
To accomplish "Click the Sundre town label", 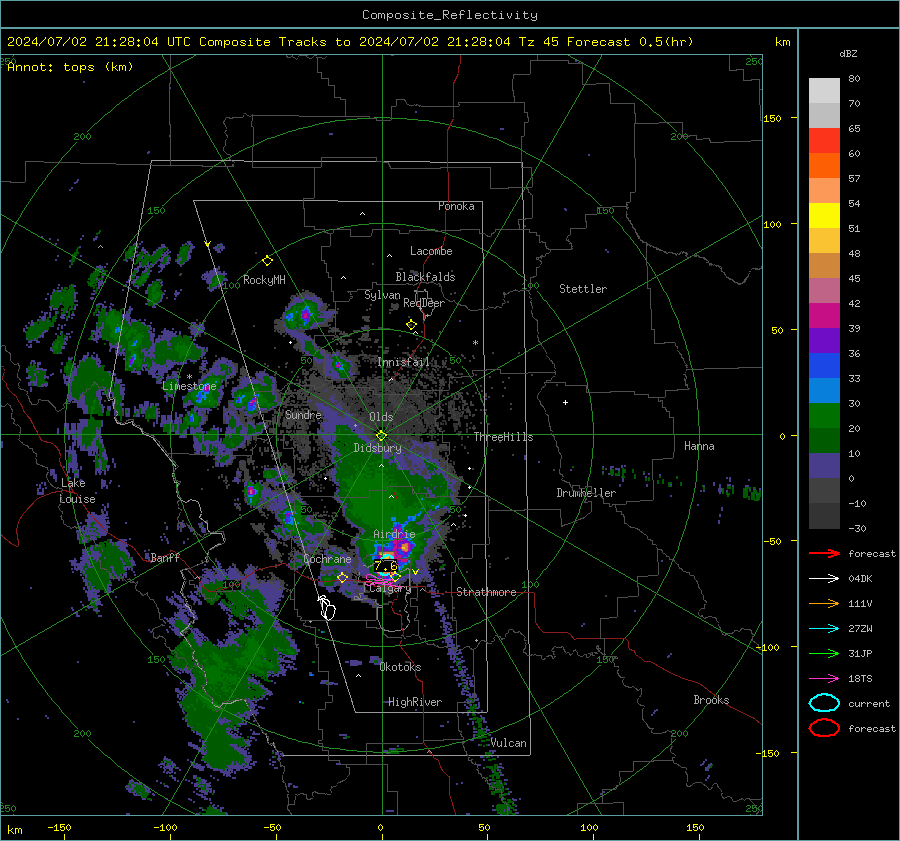I will point(303,414).
